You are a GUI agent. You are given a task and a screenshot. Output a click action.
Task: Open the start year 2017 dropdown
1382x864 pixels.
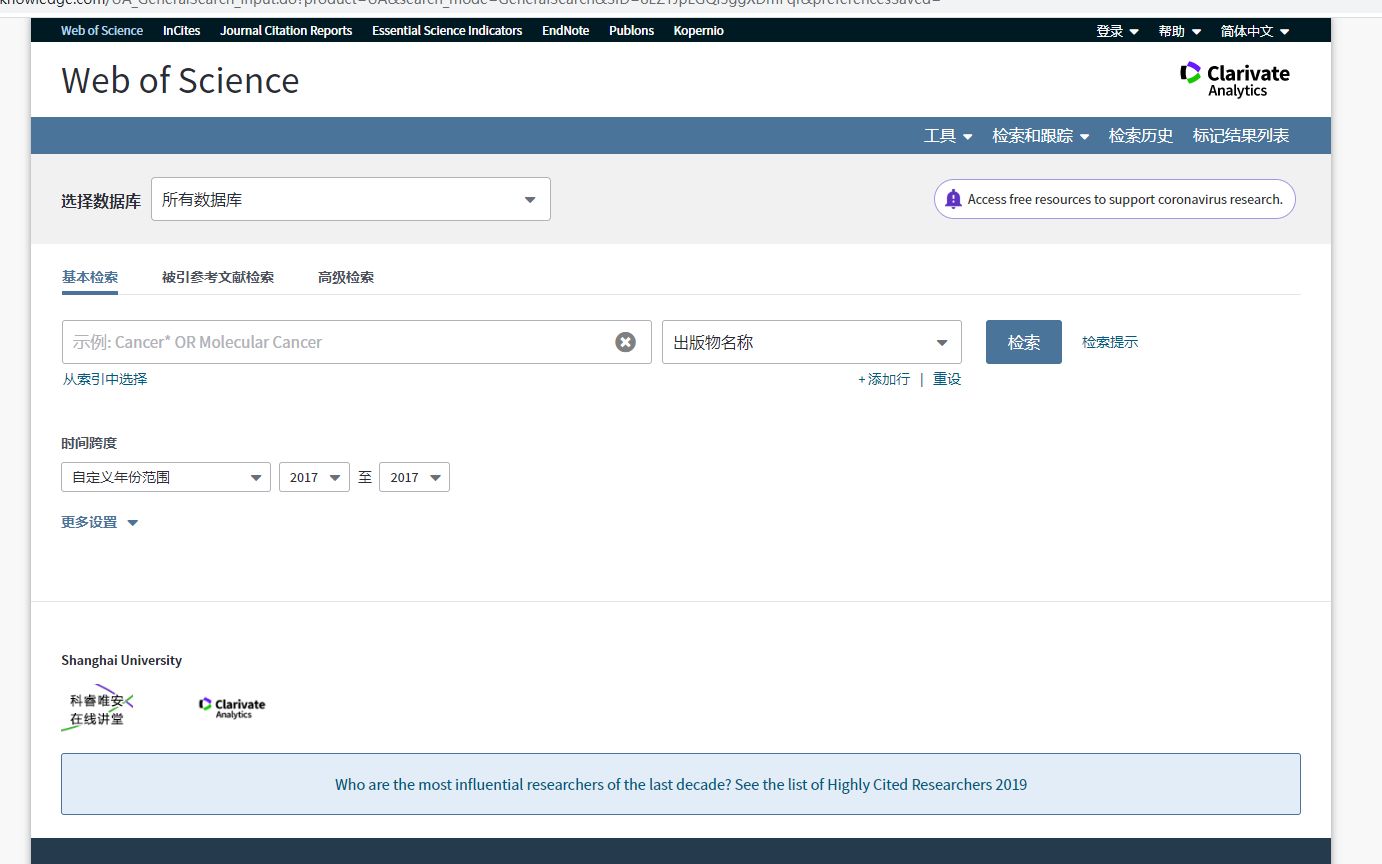pyautogui.click(x=314, y=477)
